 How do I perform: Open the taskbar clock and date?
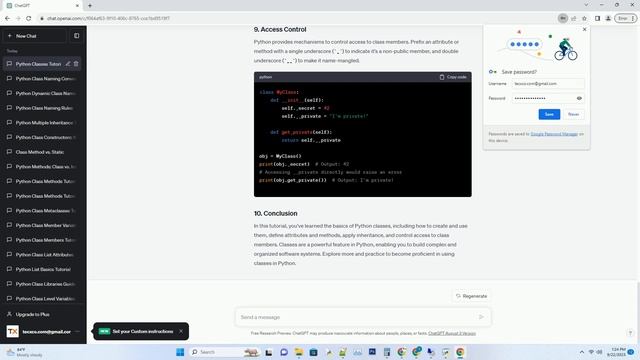tap(616, 352)
